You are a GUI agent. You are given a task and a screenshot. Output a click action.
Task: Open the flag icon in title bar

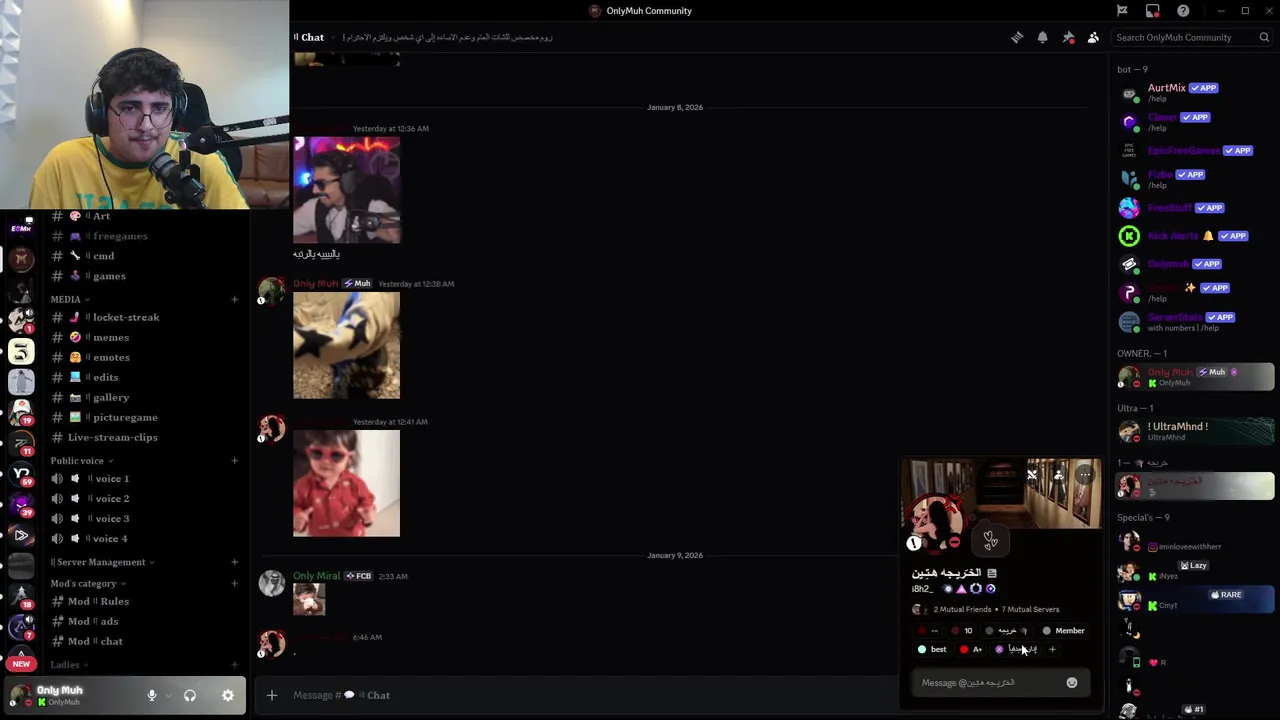1122,11
